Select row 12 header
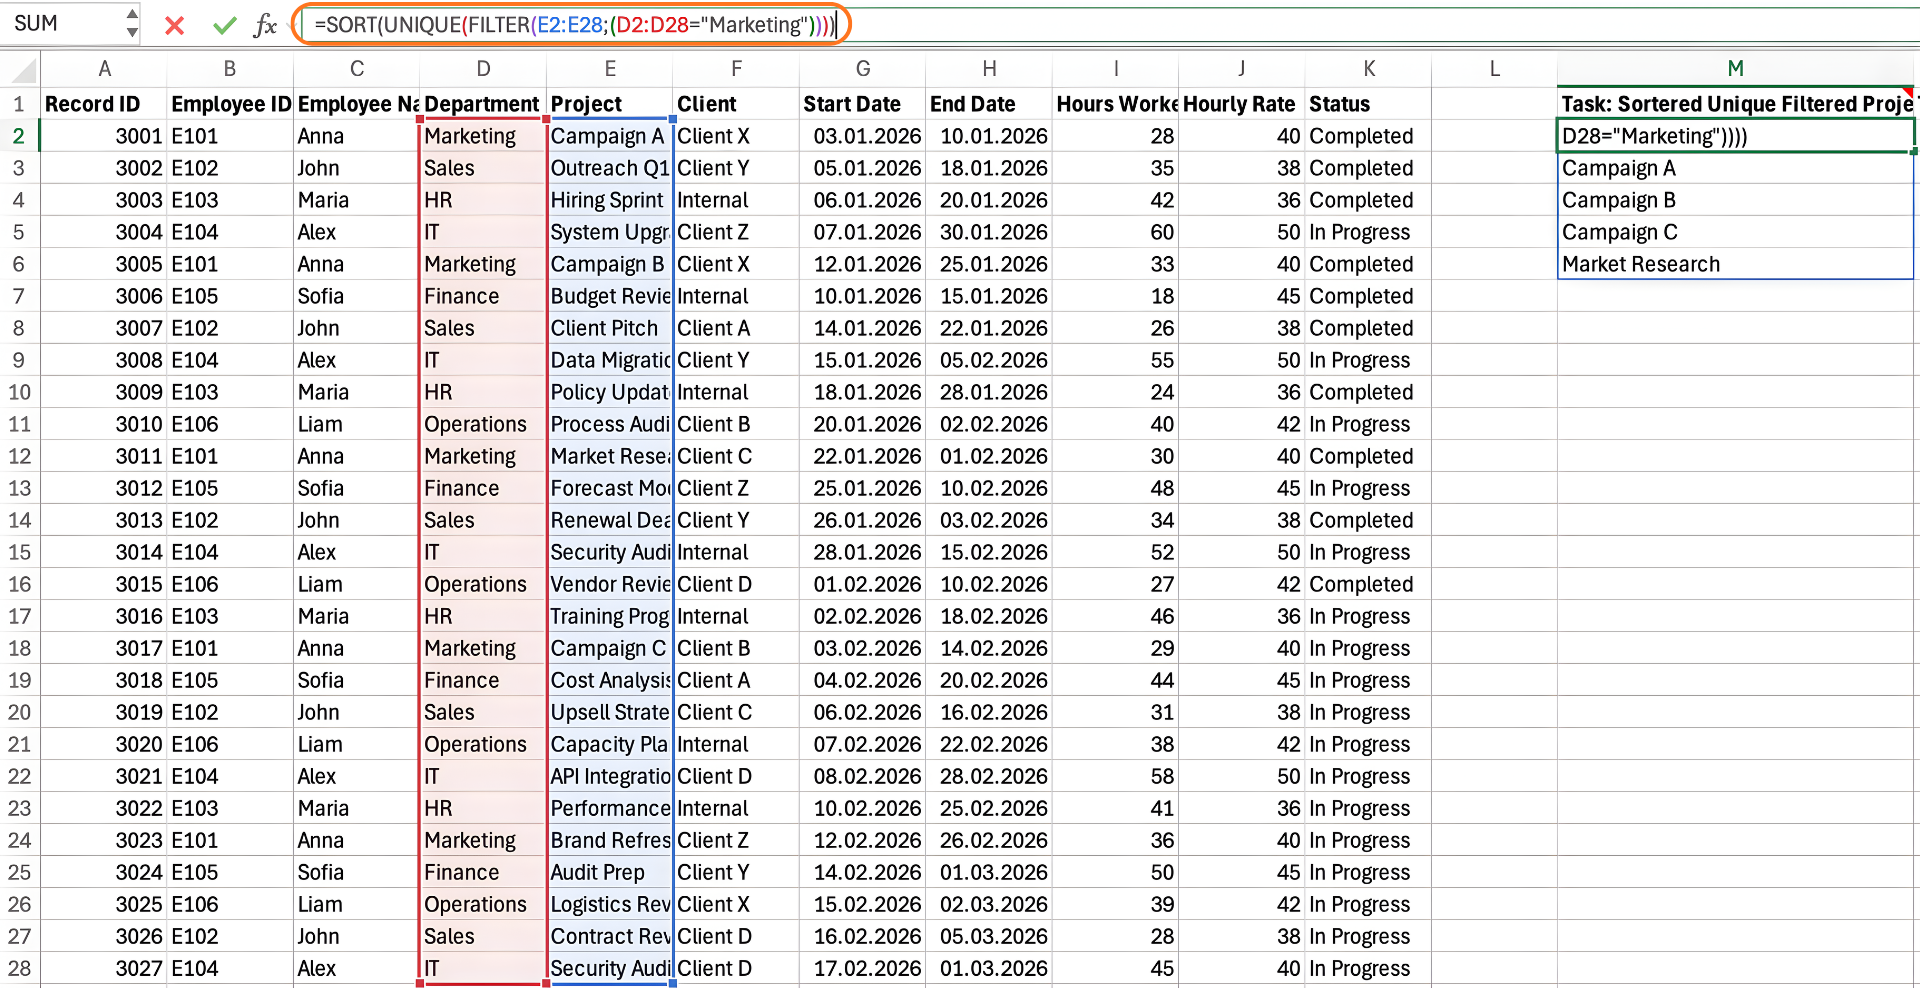This screenshot has height=988, width=1920. [19, 456]
